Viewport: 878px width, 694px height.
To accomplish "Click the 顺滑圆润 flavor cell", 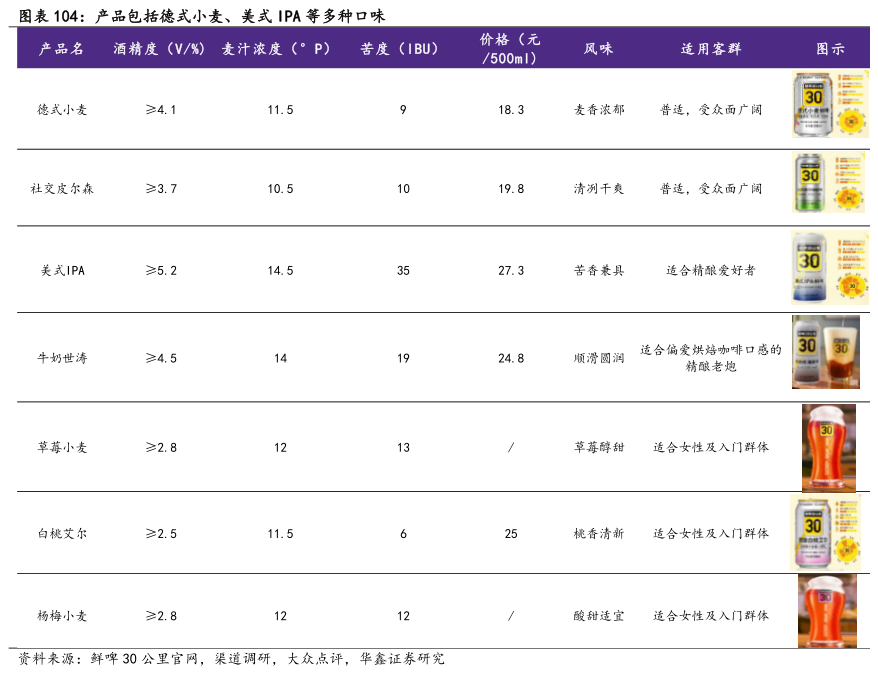I will tap(598, 358).
